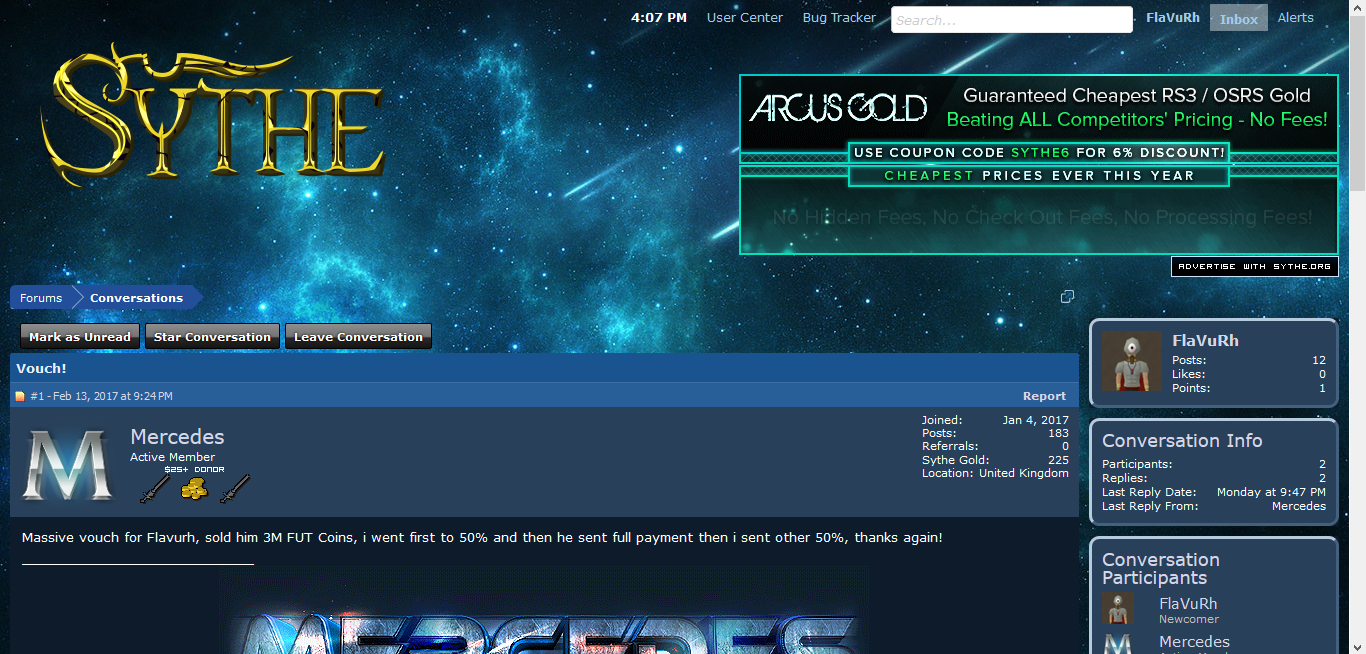Open the Bug Tracker link
This screenshot has height=654, width=1366.
pyautogui.click(x=839, y=17)
